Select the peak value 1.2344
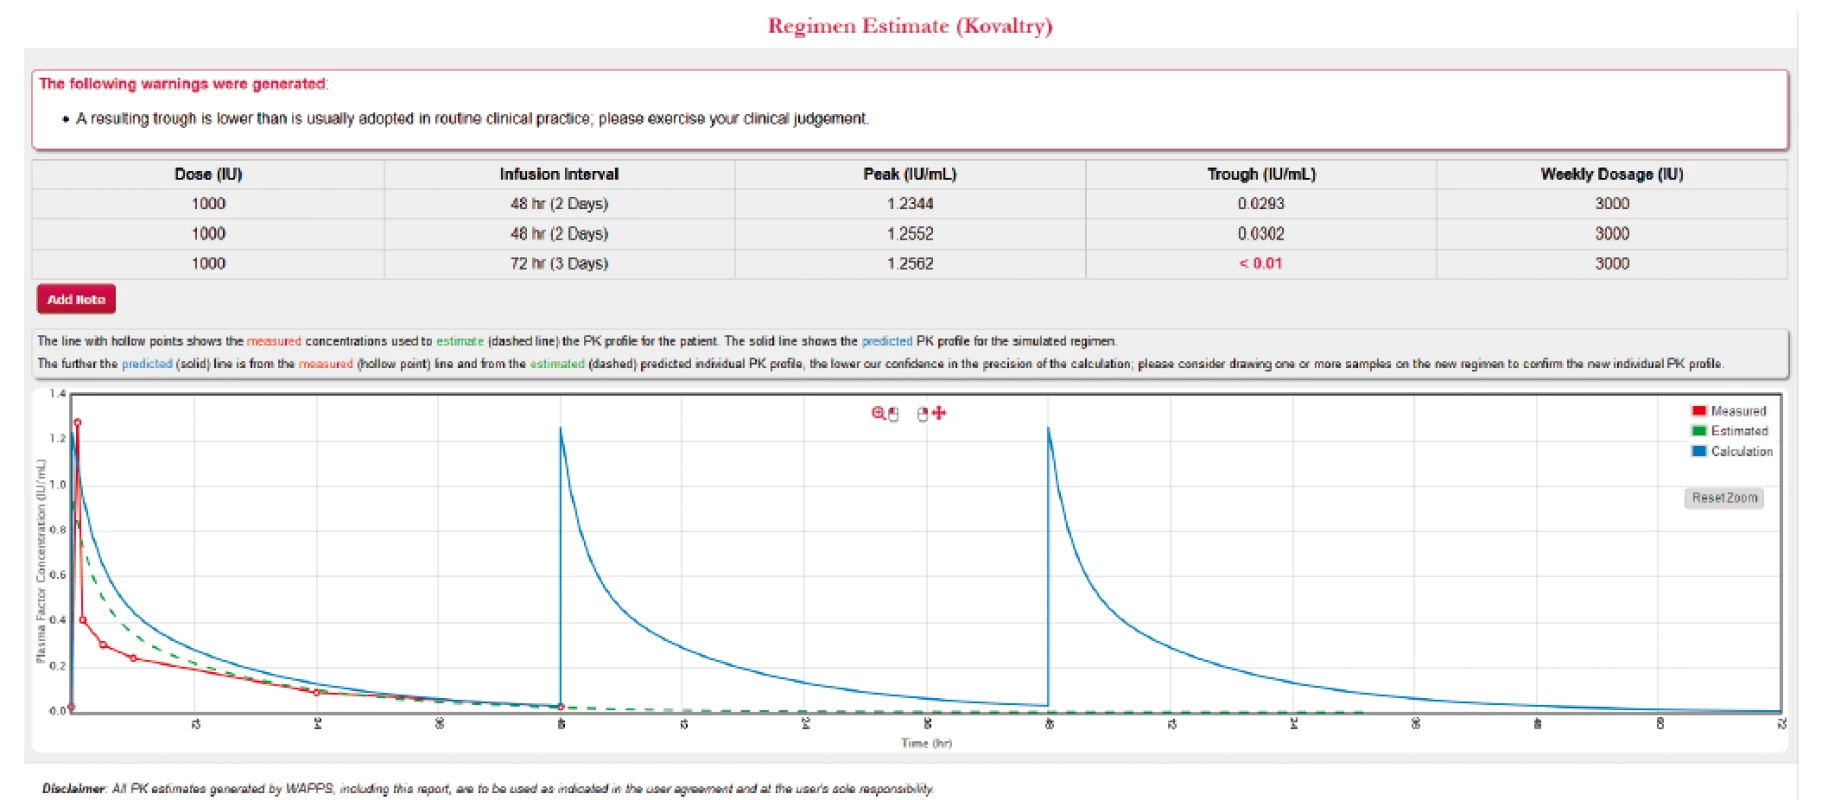The height and width of the screenshot is (800, 1847). (910, 204)
